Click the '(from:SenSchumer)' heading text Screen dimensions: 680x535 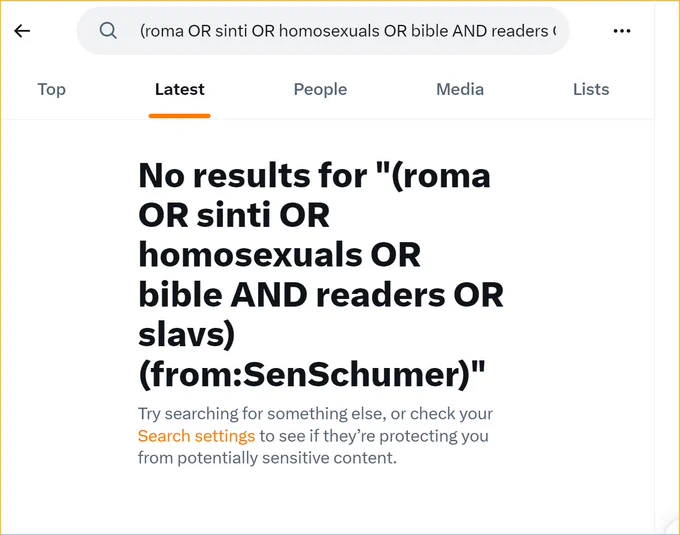tap(312, 375)
